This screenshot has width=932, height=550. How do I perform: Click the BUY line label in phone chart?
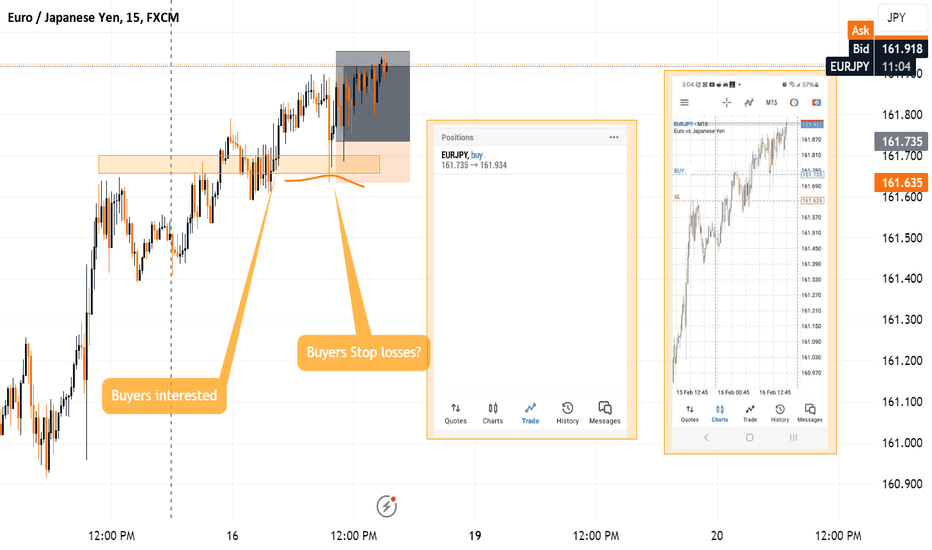(679, 171)
